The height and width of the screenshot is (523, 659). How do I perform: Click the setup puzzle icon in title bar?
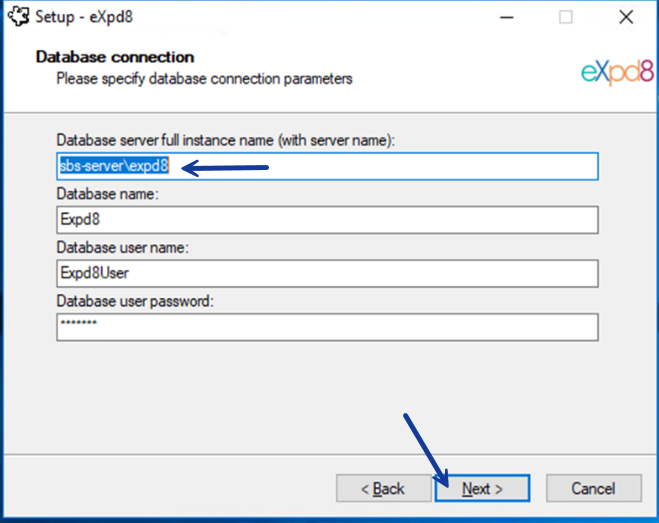pos(18,17)
